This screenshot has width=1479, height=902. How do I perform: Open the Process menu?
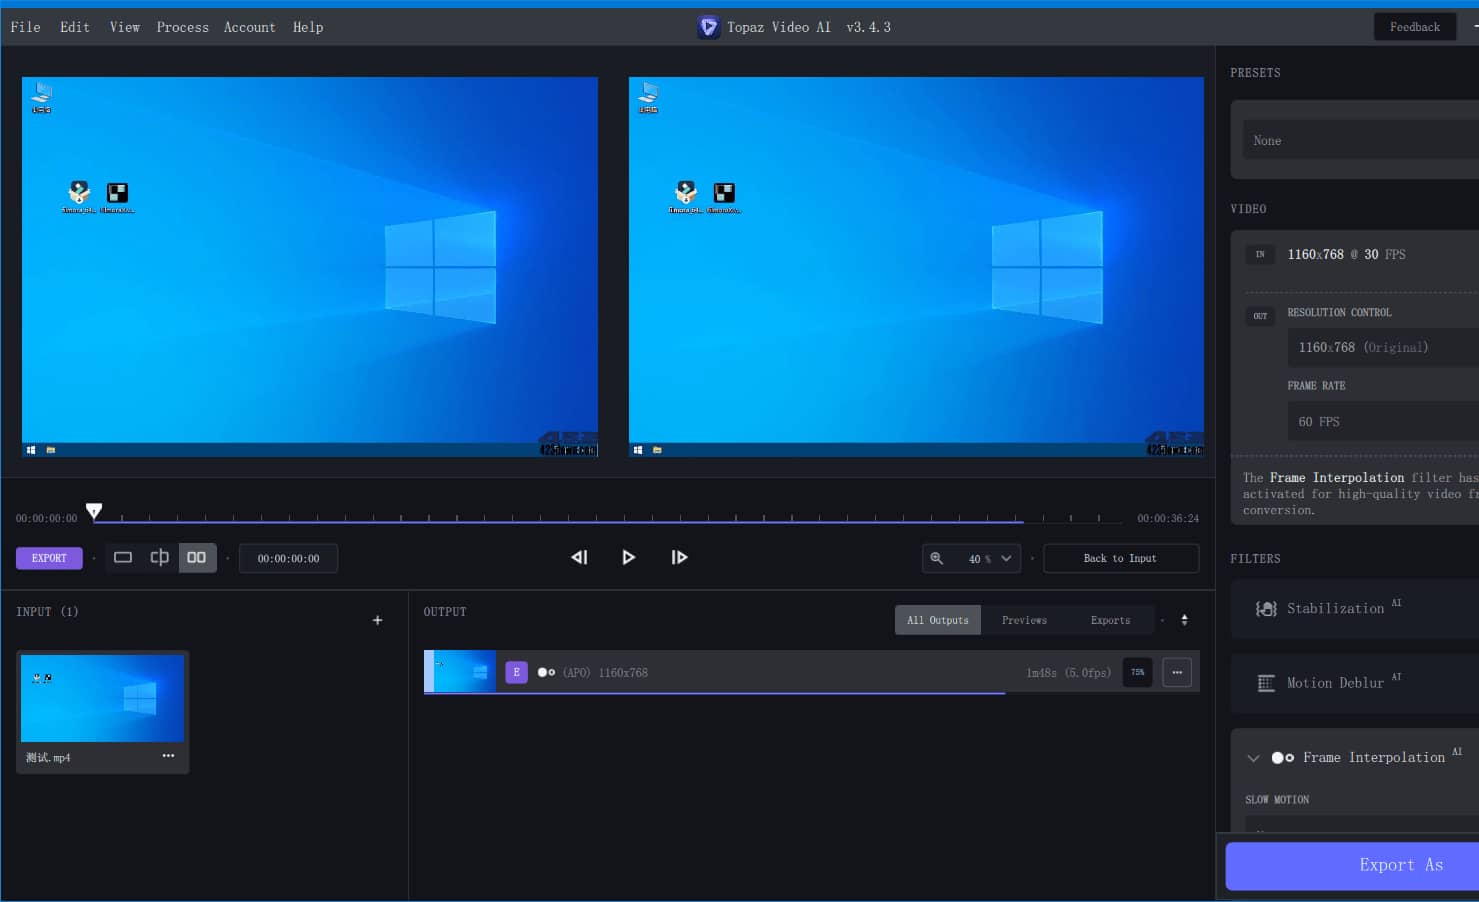tap(182, 27)
